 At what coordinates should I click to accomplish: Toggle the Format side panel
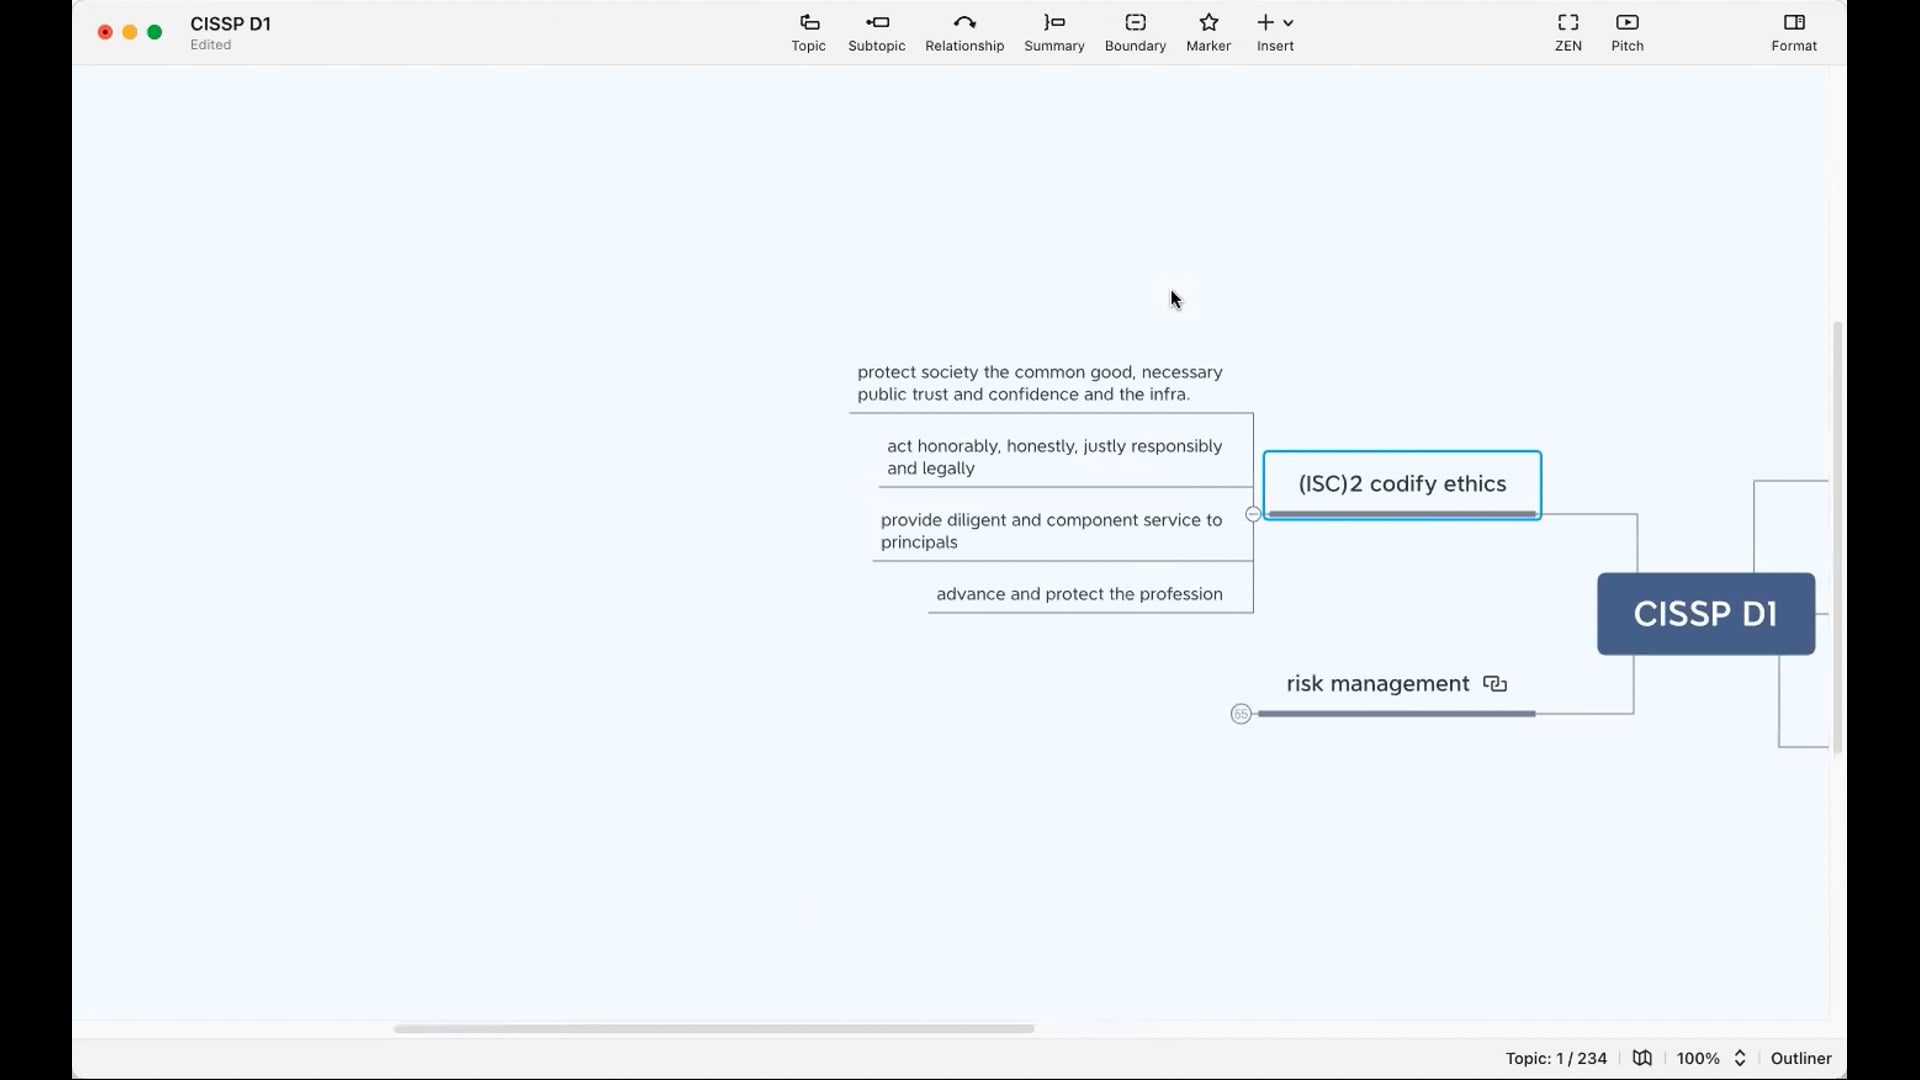1794,32
